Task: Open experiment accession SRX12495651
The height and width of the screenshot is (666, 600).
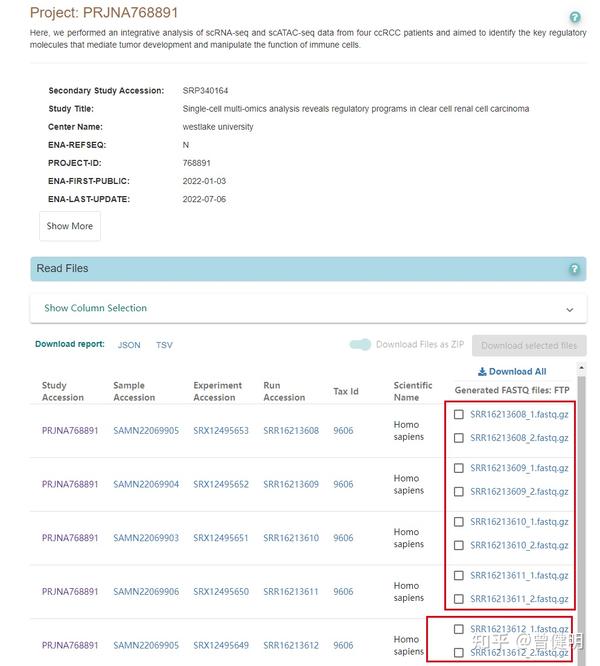Action: click(221, 538)
